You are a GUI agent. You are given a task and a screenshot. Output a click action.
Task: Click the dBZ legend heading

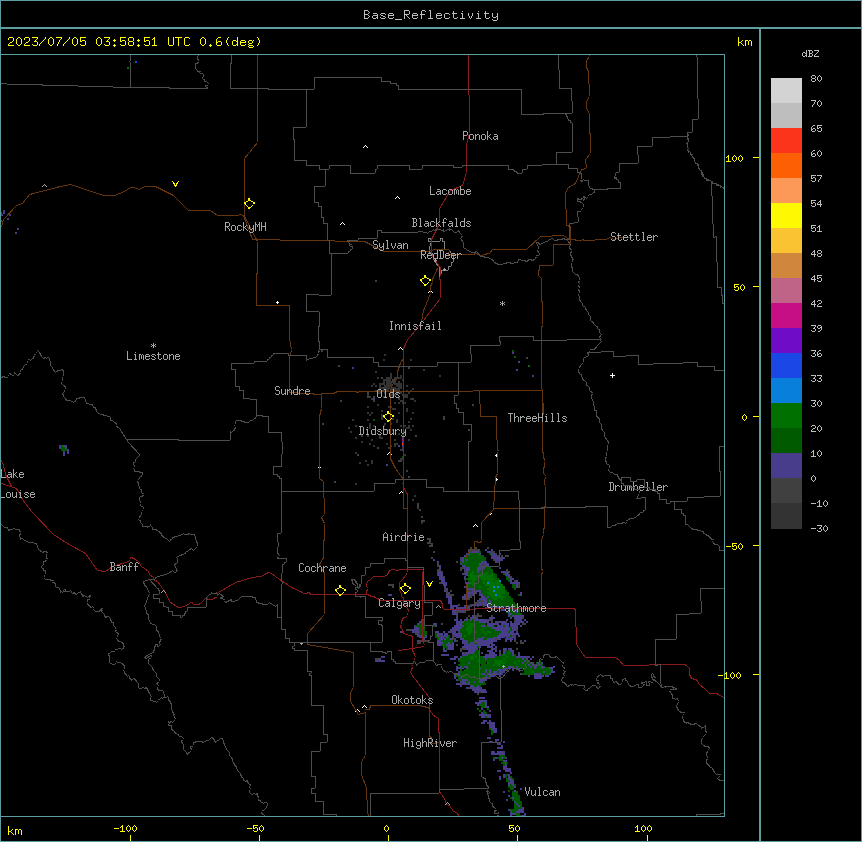point(810,53)
